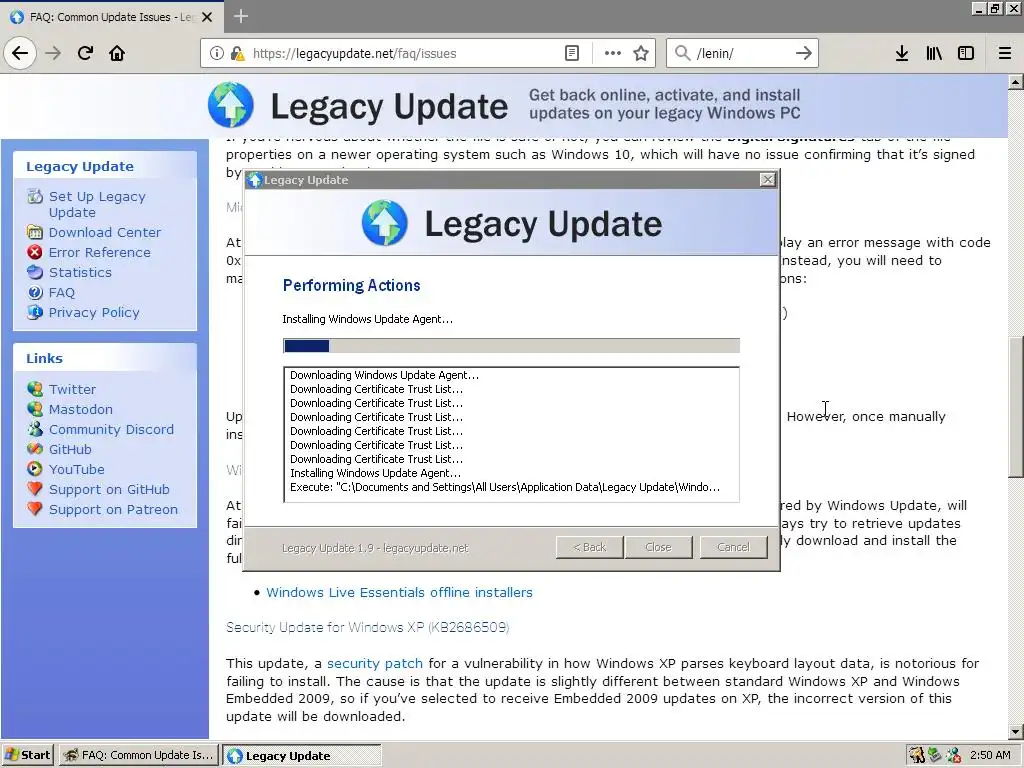The height and width of the screenshot is (768, 1024).
Task: Open Windows Live Essentials offline installers link
Action: [399, 592]
